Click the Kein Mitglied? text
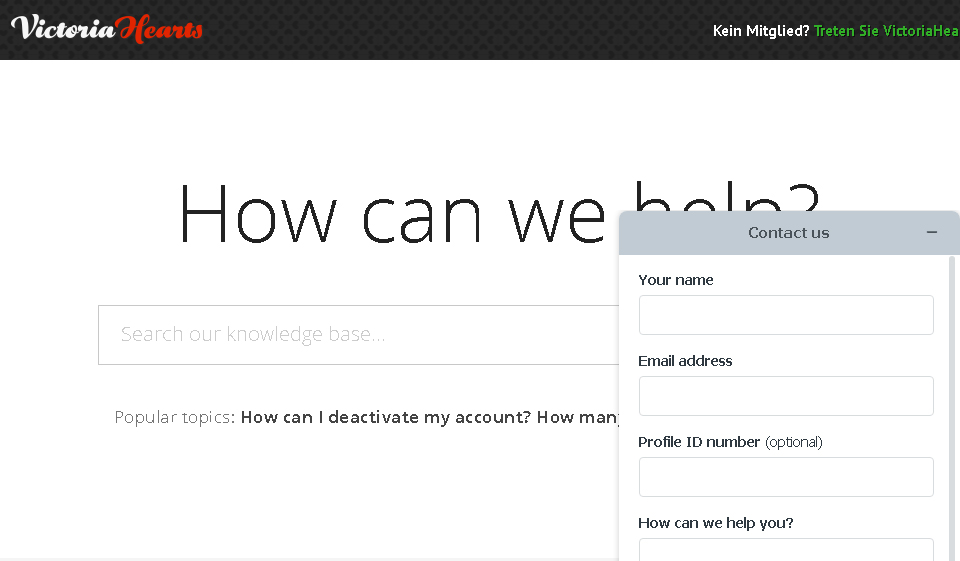Image resolution: width=960 pixels, height=561 pixels. 761,31
